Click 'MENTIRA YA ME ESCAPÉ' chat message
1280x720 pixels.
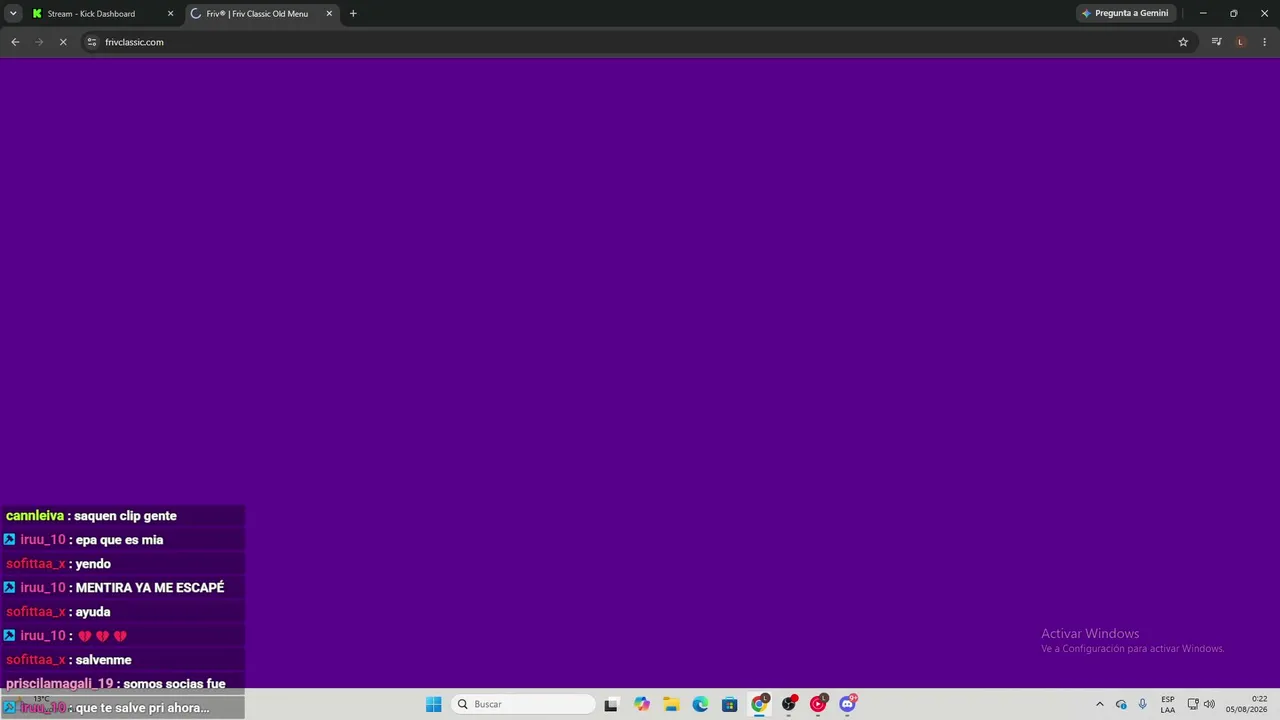[150, 588]
